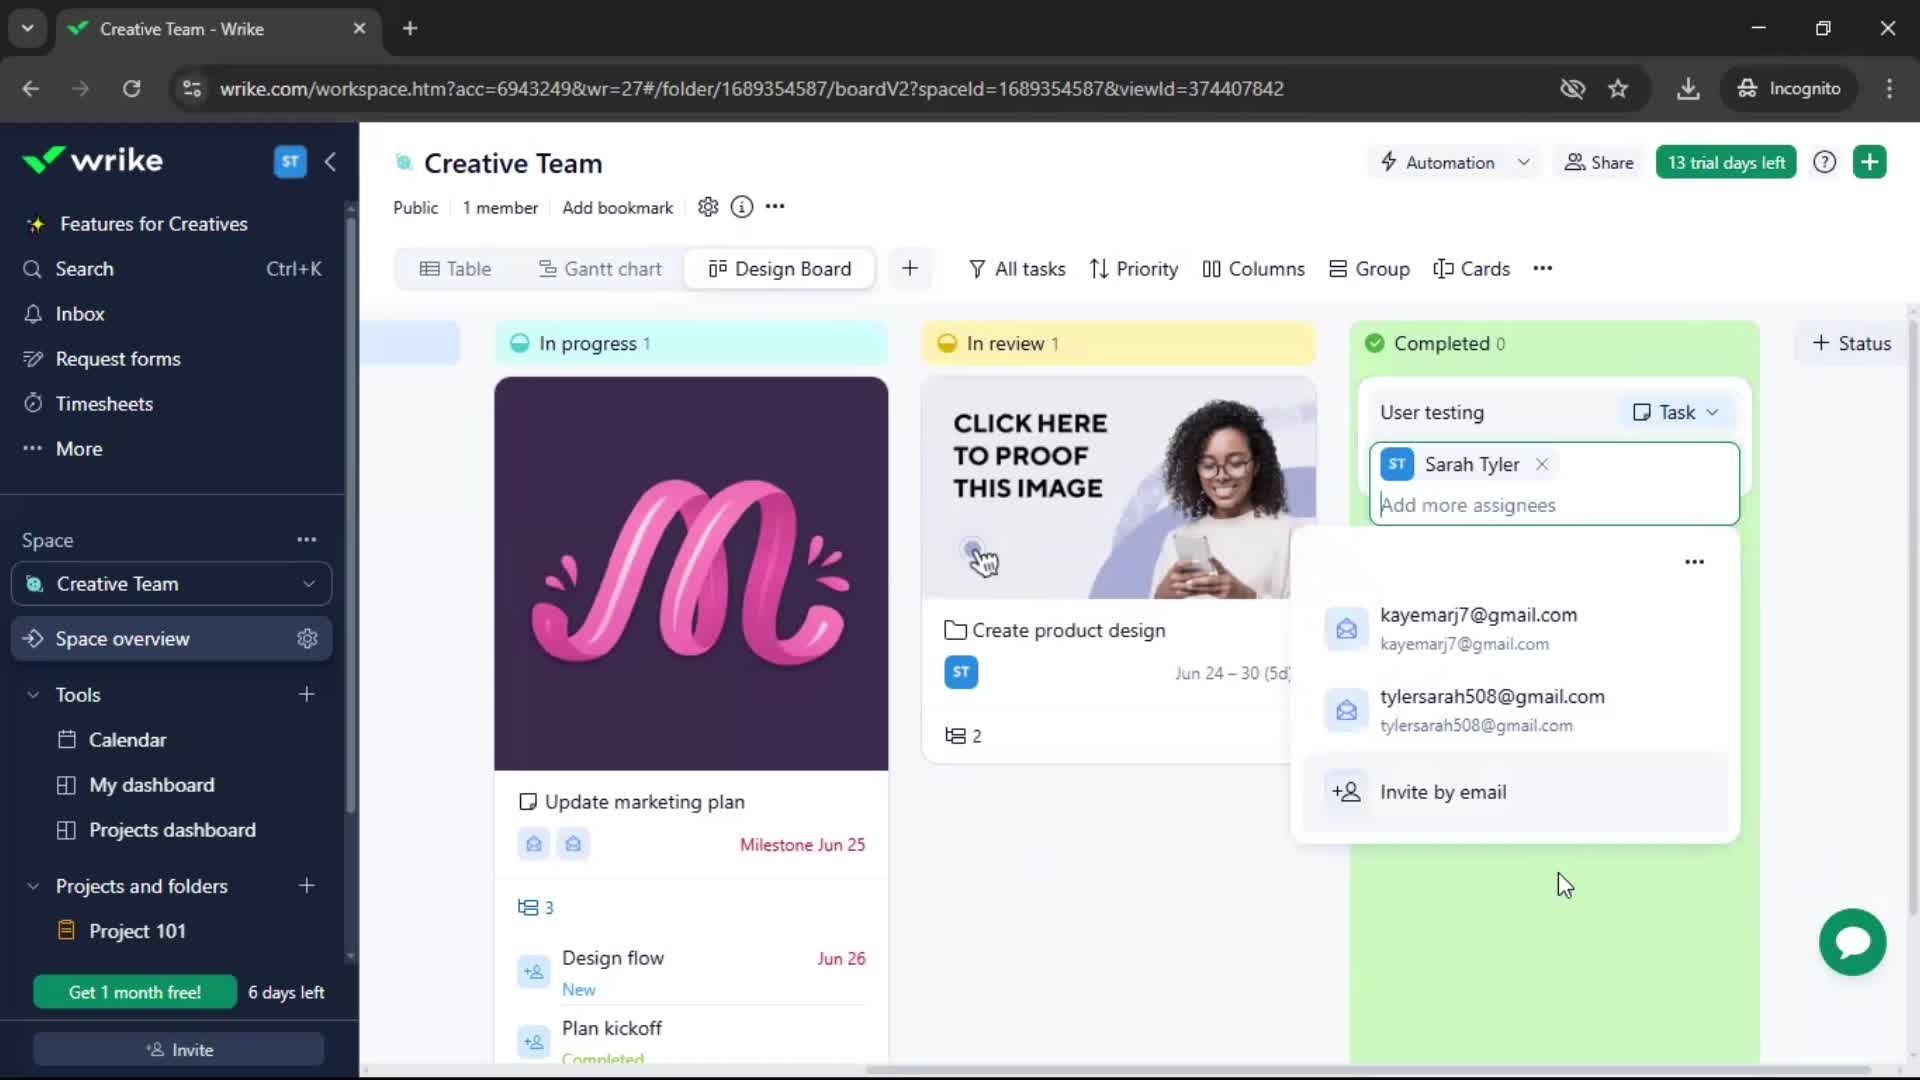Click the 1 member link

coord(500,208)
